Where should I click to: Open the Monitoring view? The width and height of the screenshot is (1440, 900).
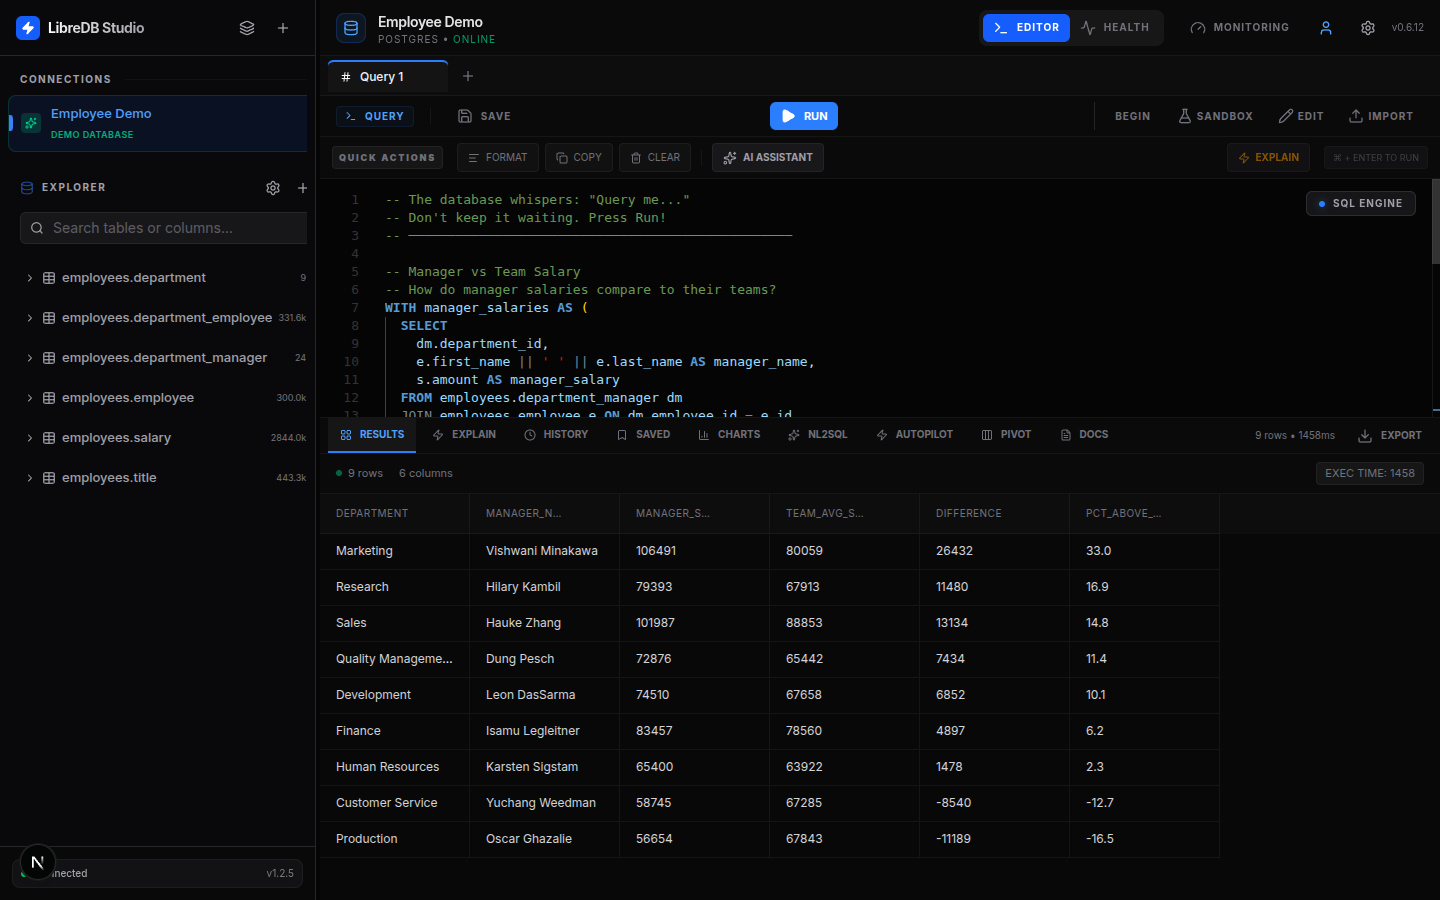tap(1239, 28)
